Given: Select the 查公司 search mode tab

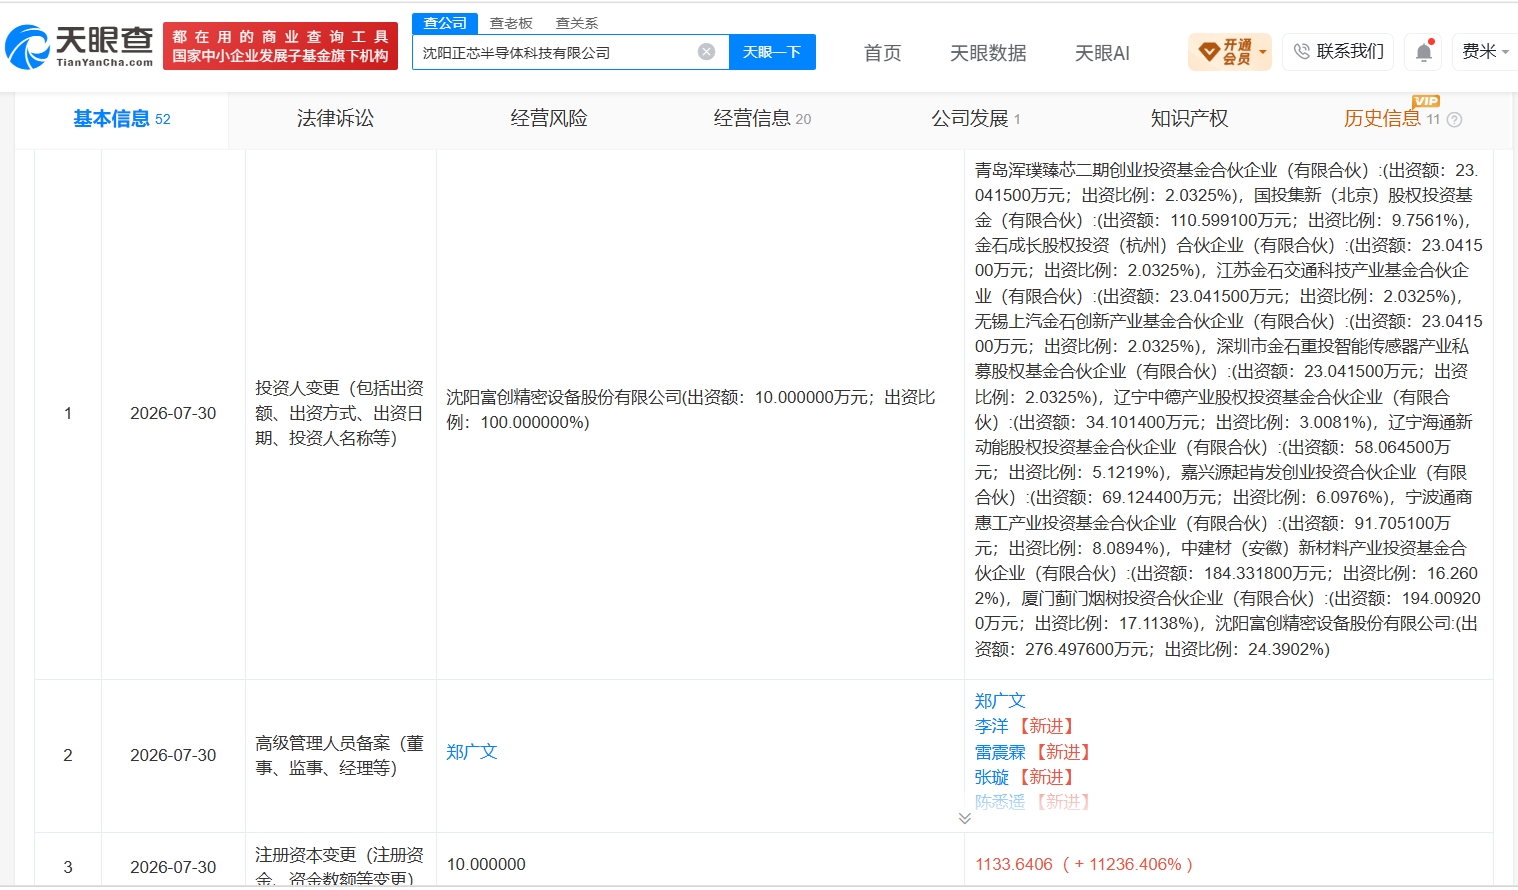Looking at the screenshot, I should tap(445, 23).
